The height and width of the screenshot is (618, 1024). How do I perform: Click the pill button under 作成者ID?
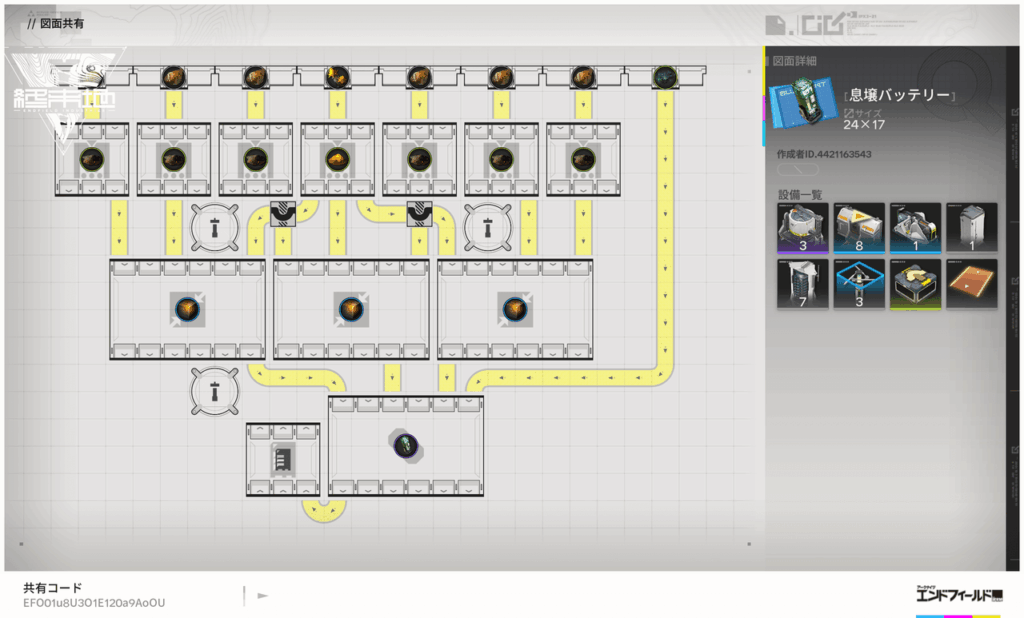click(797, 171)
